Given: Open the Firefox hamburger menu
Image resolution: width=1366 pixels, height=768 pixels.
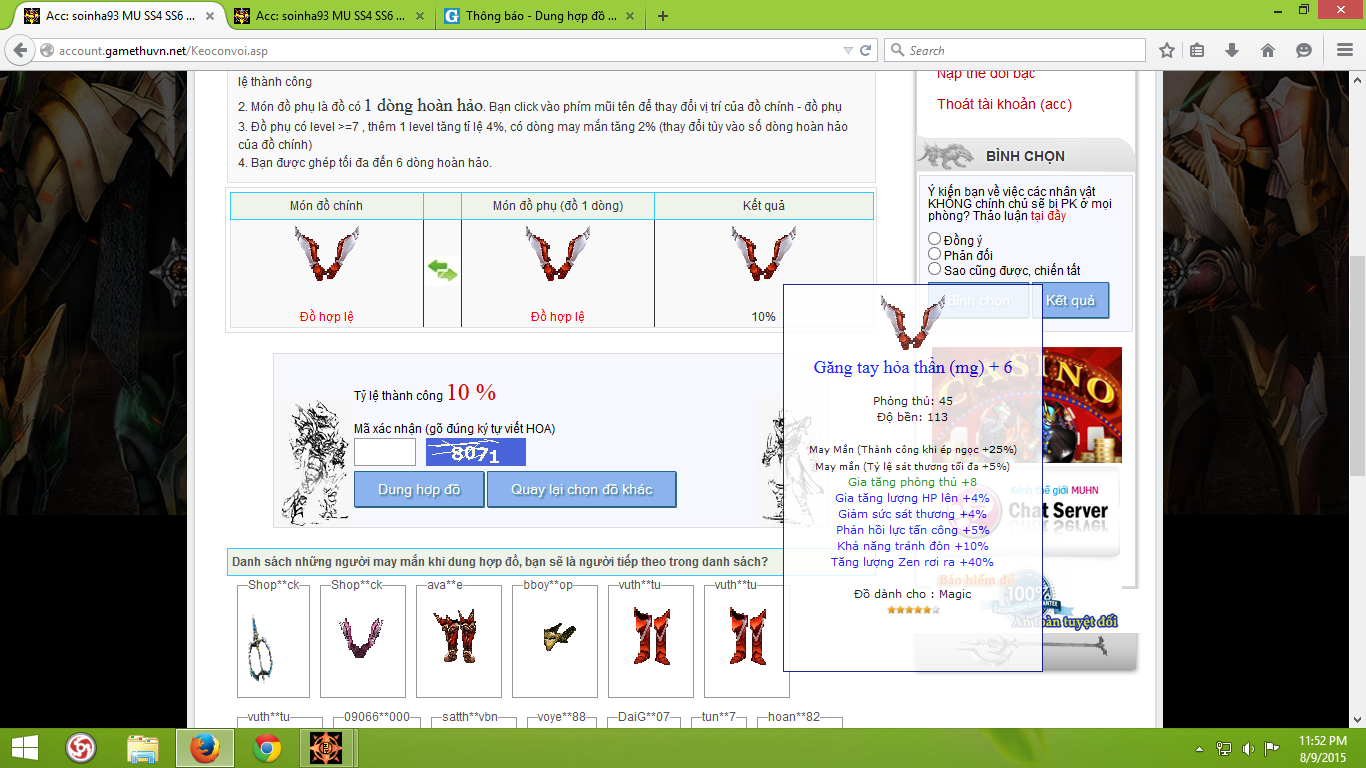Looking at the screenshot, I should pos(1344,50).
